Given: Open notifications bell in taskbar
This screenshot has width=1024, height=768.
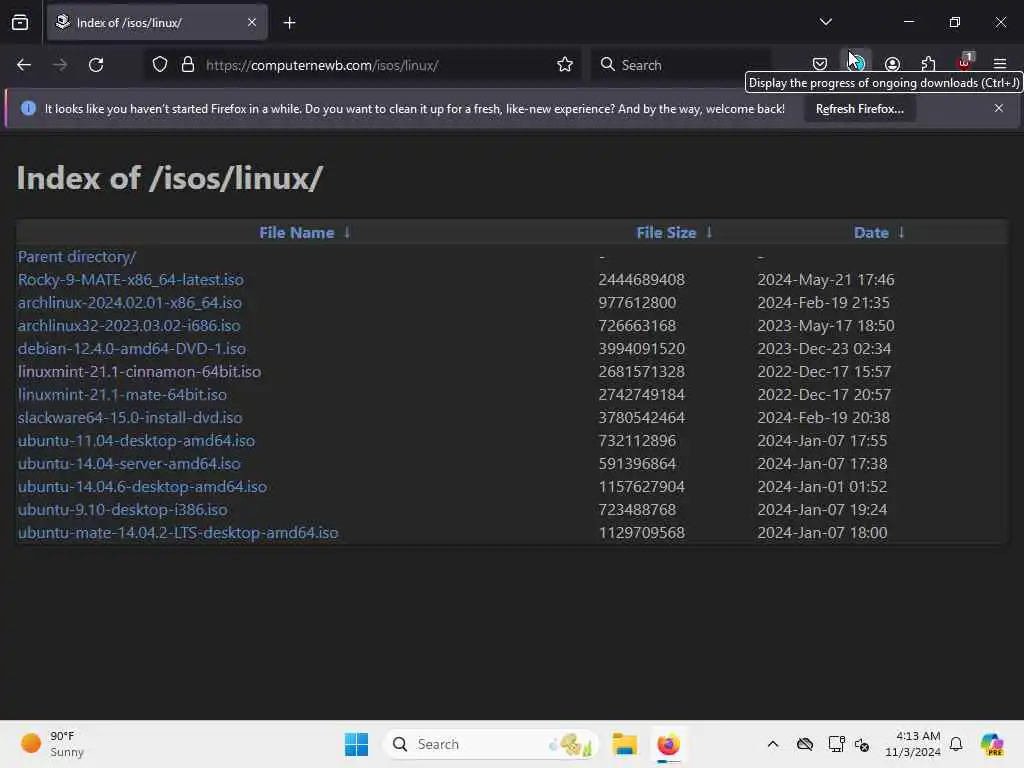Looking at the screenshot, I should [x=956, y=744].
